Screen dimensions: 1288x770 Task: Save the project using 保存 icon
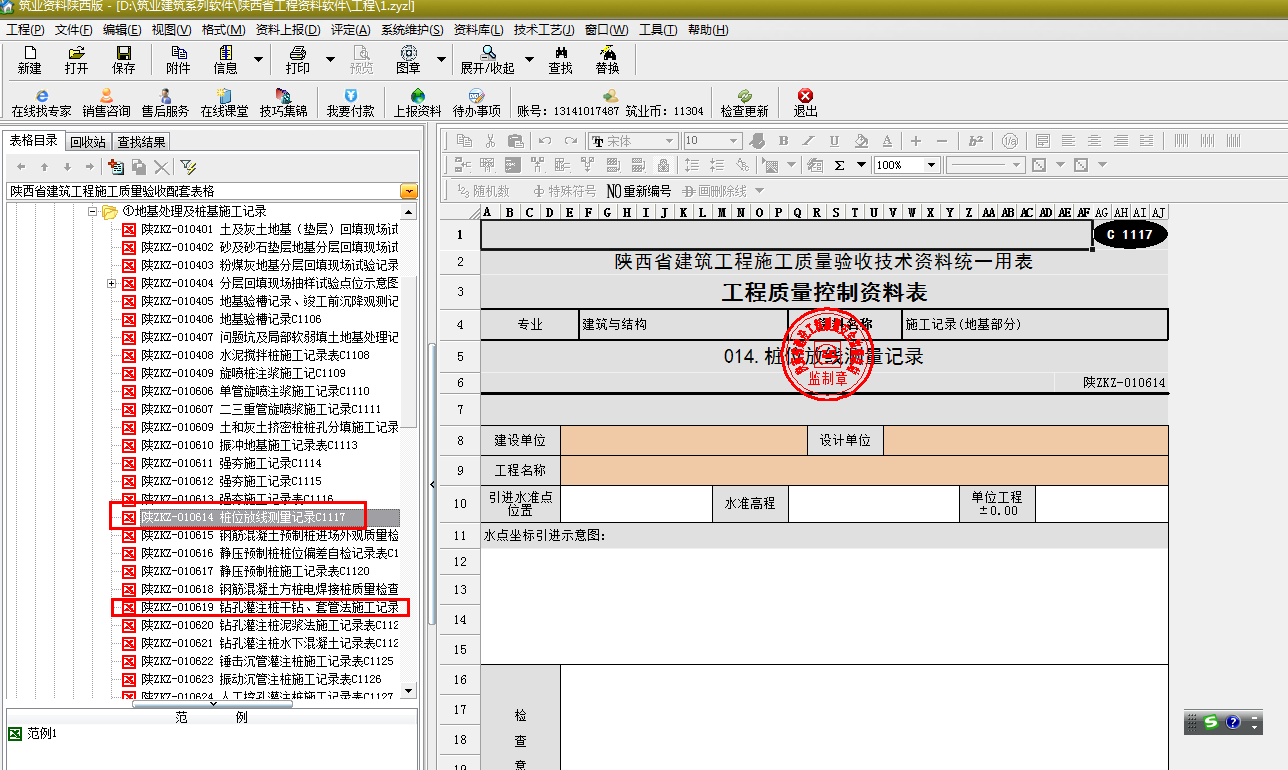(123, 59)
